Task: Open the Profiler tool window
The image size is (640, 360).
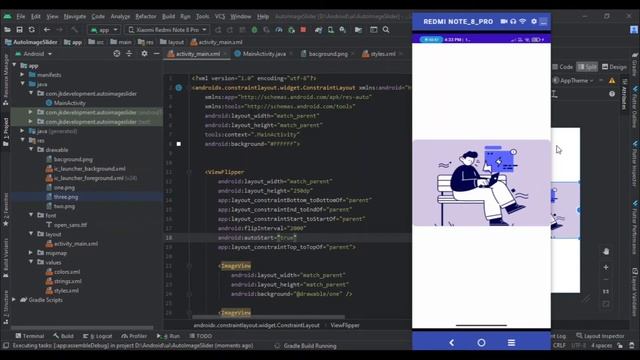Action: (x=134, y=336)
